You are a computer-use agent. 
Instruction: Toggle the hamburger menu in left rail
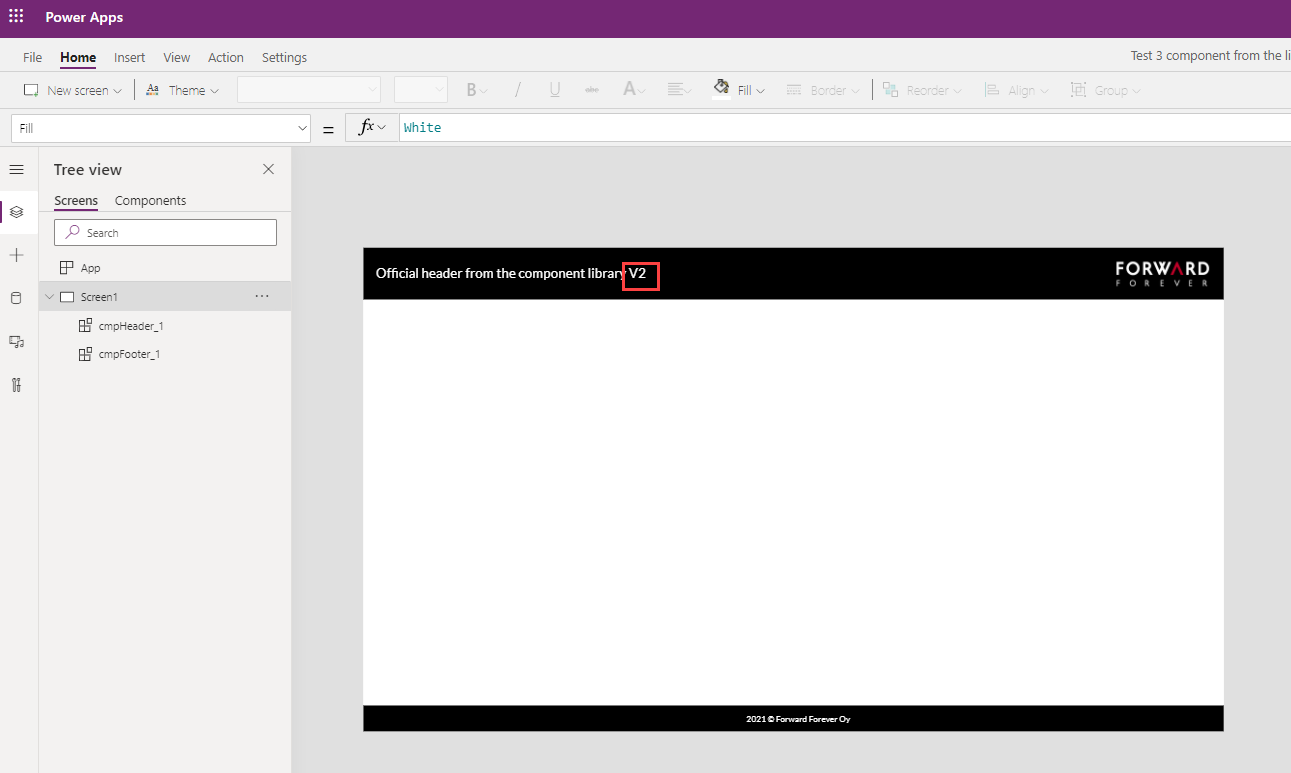click(x=16, y=170)
